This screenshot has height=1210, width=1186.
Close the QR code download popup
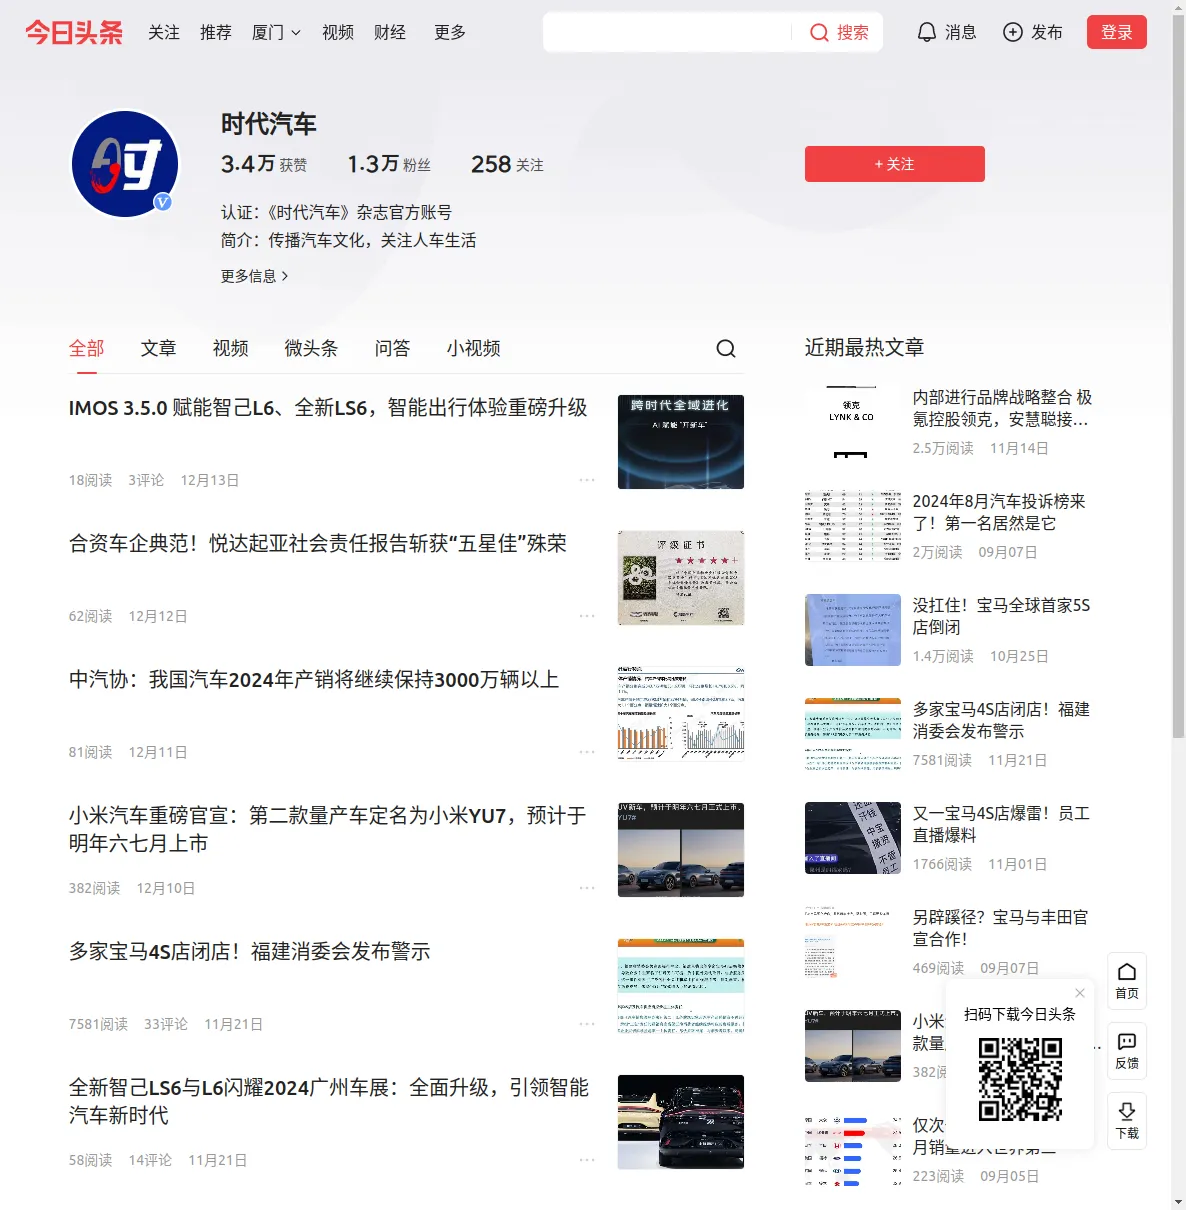[x=1080, y=993]
